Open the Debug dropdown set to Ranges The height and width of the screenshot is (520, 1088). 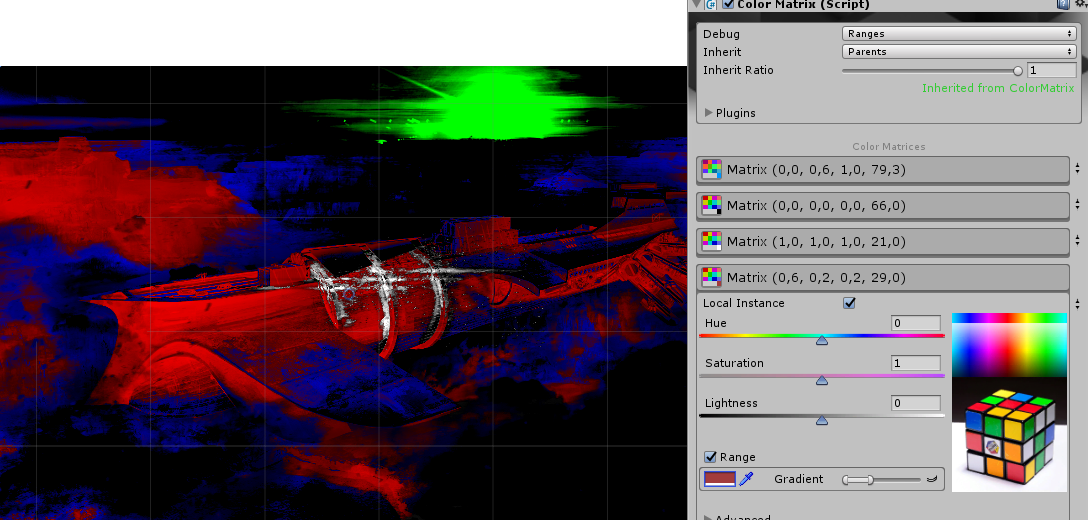click(x=959, y=33)
